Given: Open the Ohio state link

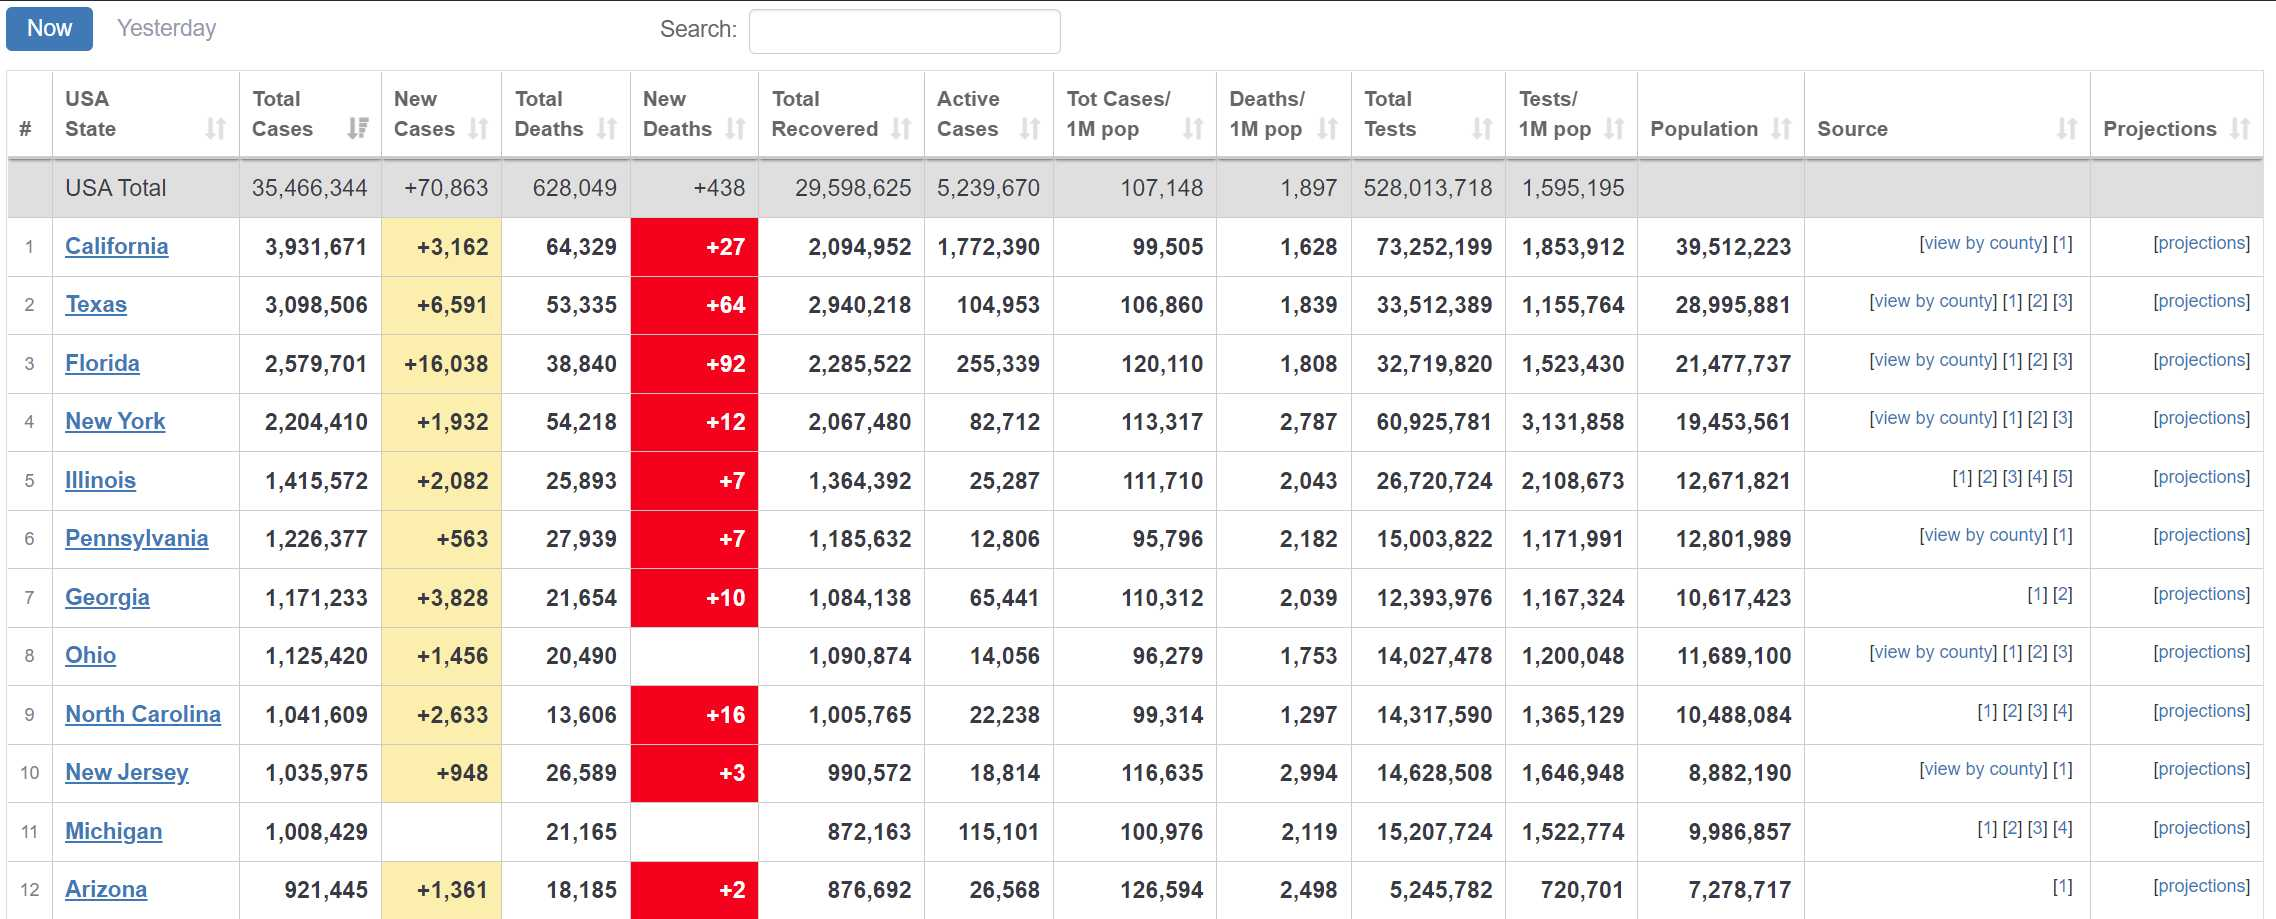Looking at the screenshot, I should (90, 655).
